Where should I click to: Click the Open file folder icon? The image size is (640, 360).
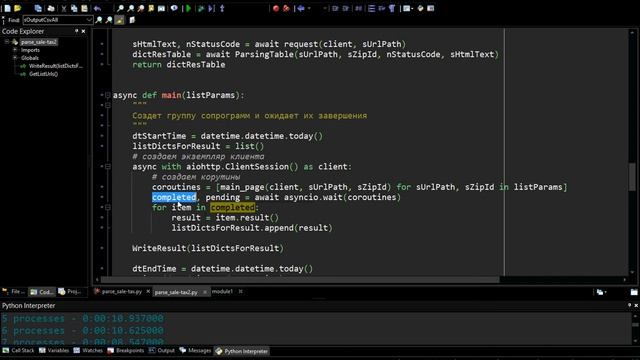[x=18, y=8]
